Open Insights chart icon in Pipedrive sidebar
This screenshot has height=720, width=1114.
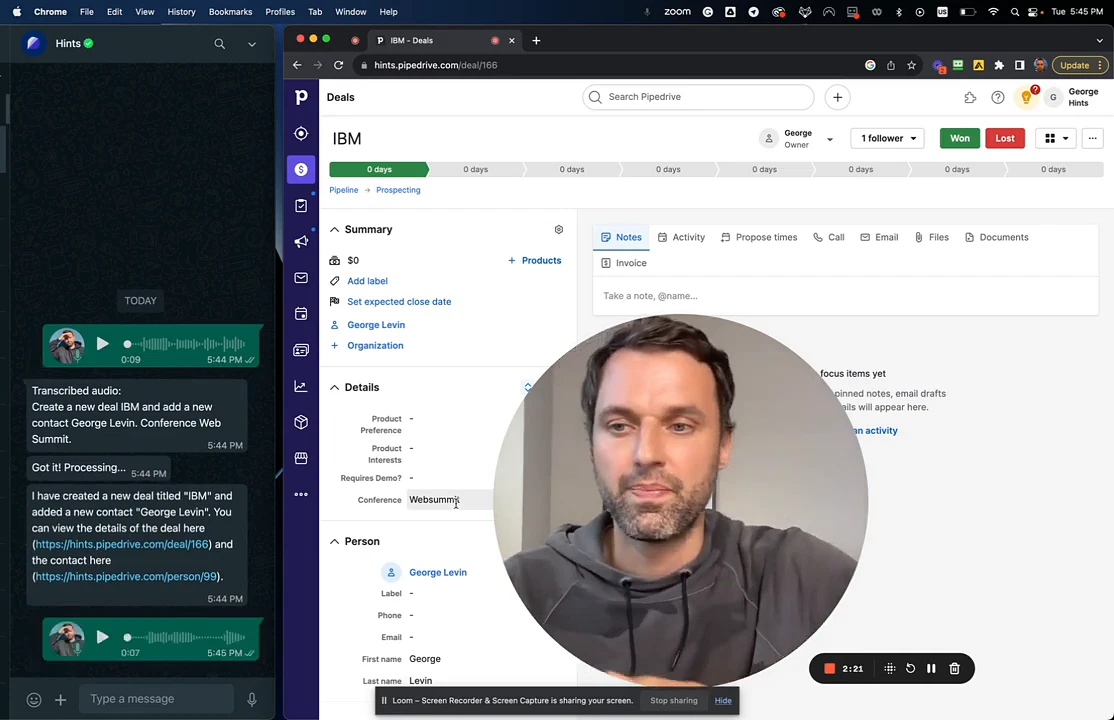(x=301, y=386)
